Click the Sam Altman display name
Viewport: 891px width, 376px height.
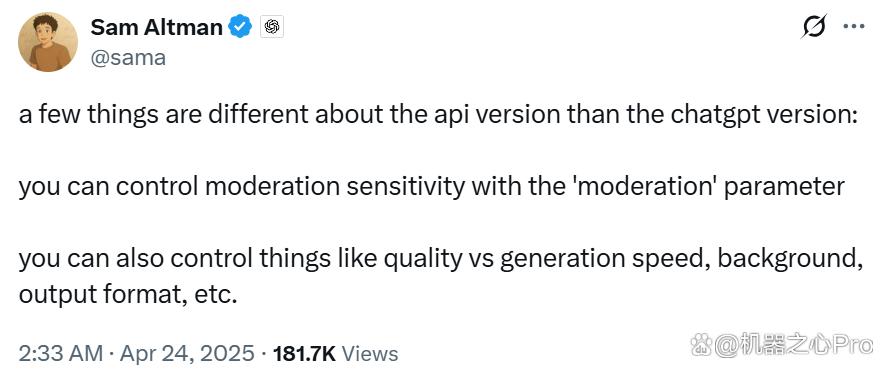click(157, 27)
